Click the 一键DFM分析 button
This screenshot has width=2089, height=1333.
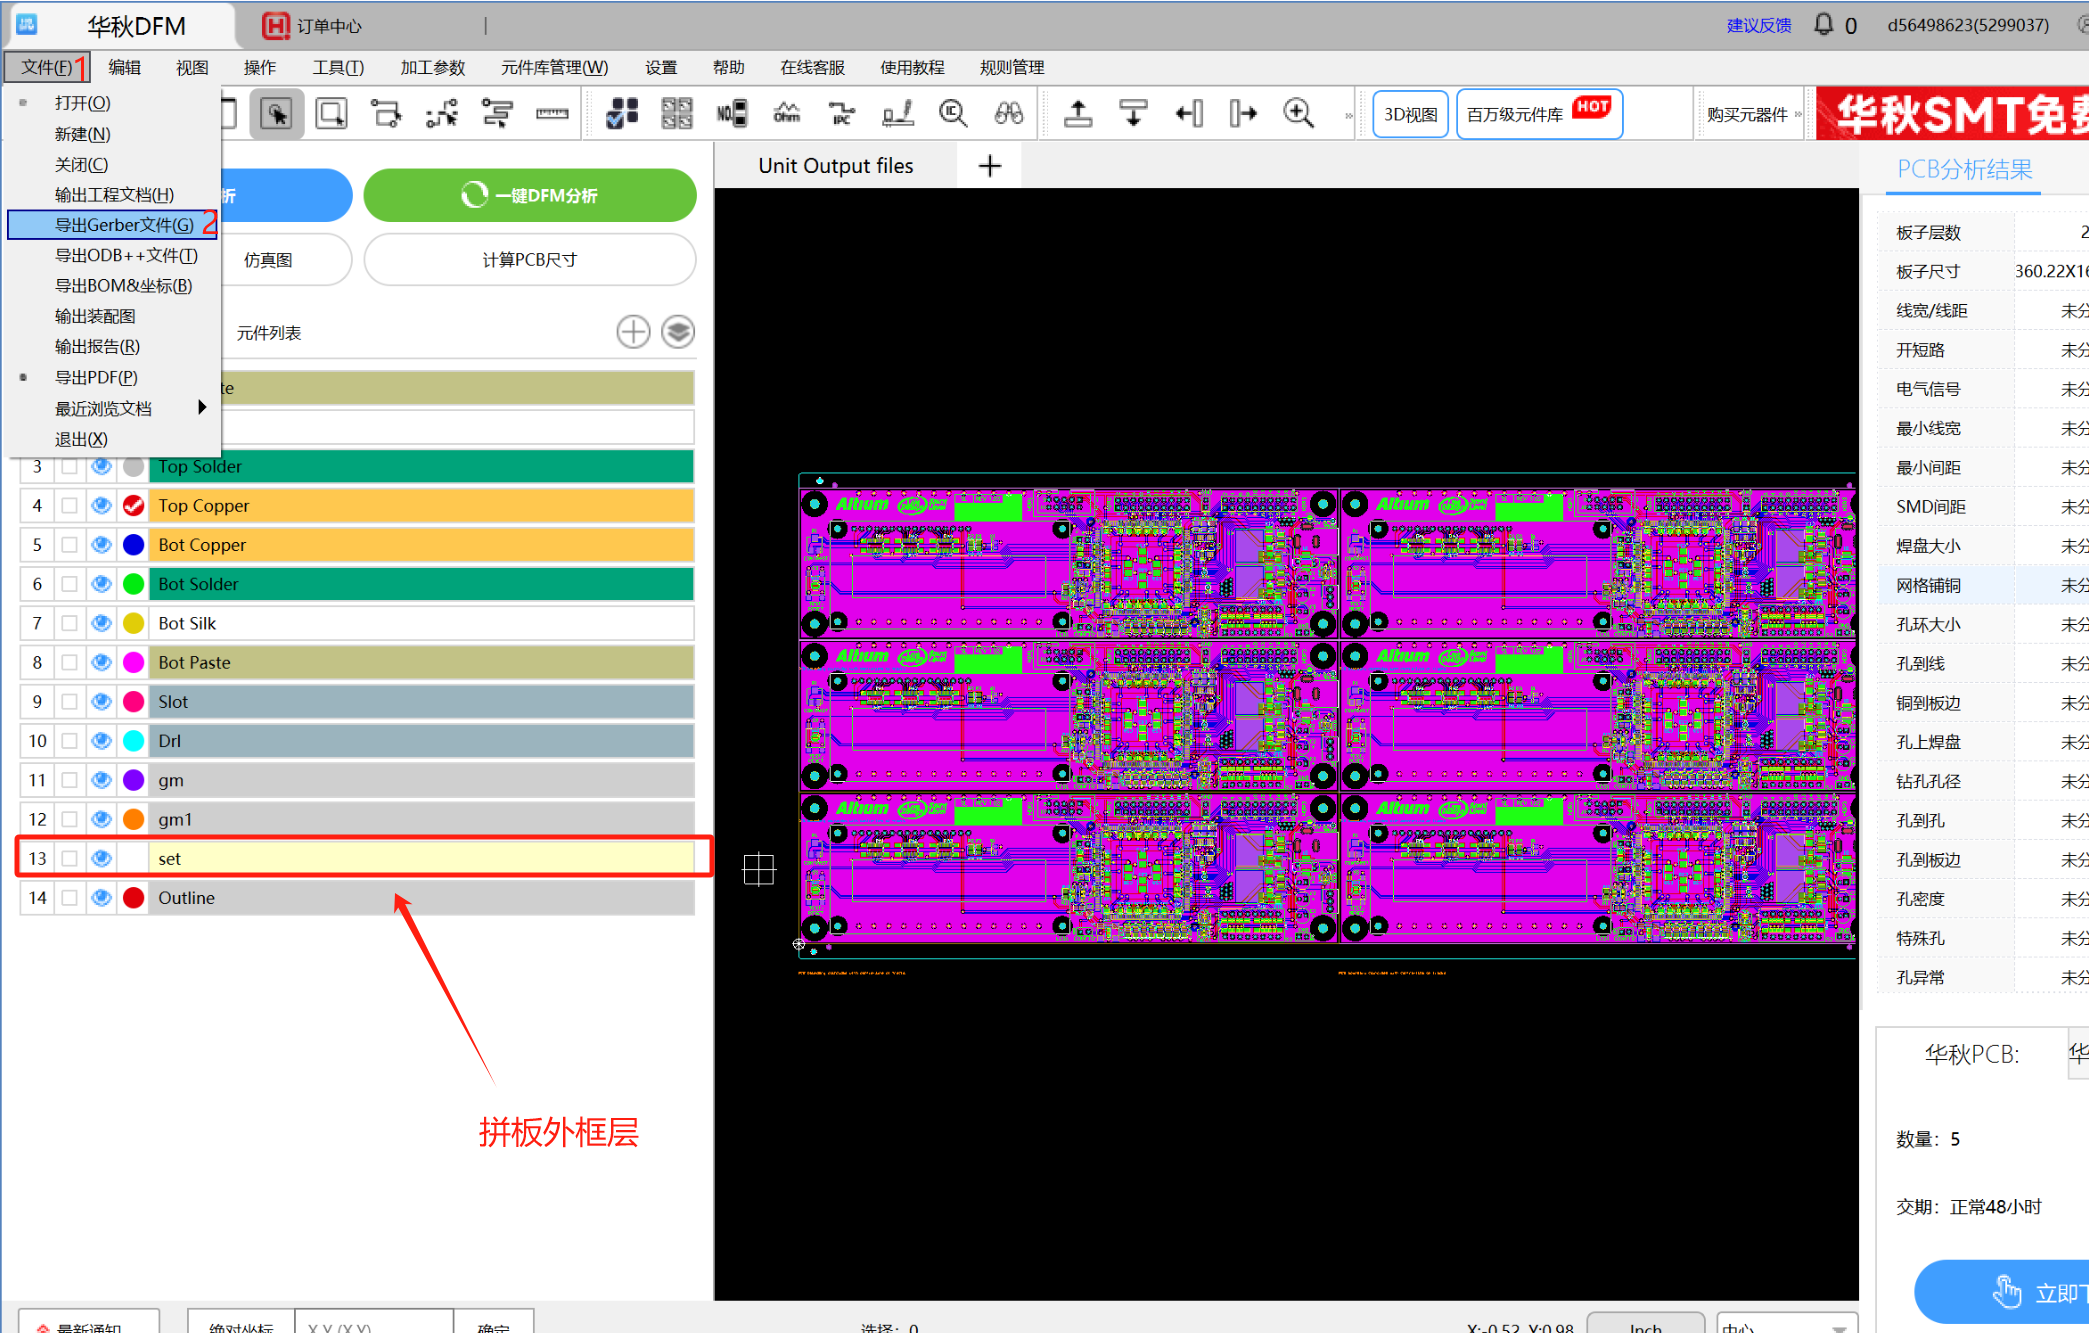click(530, 195)
